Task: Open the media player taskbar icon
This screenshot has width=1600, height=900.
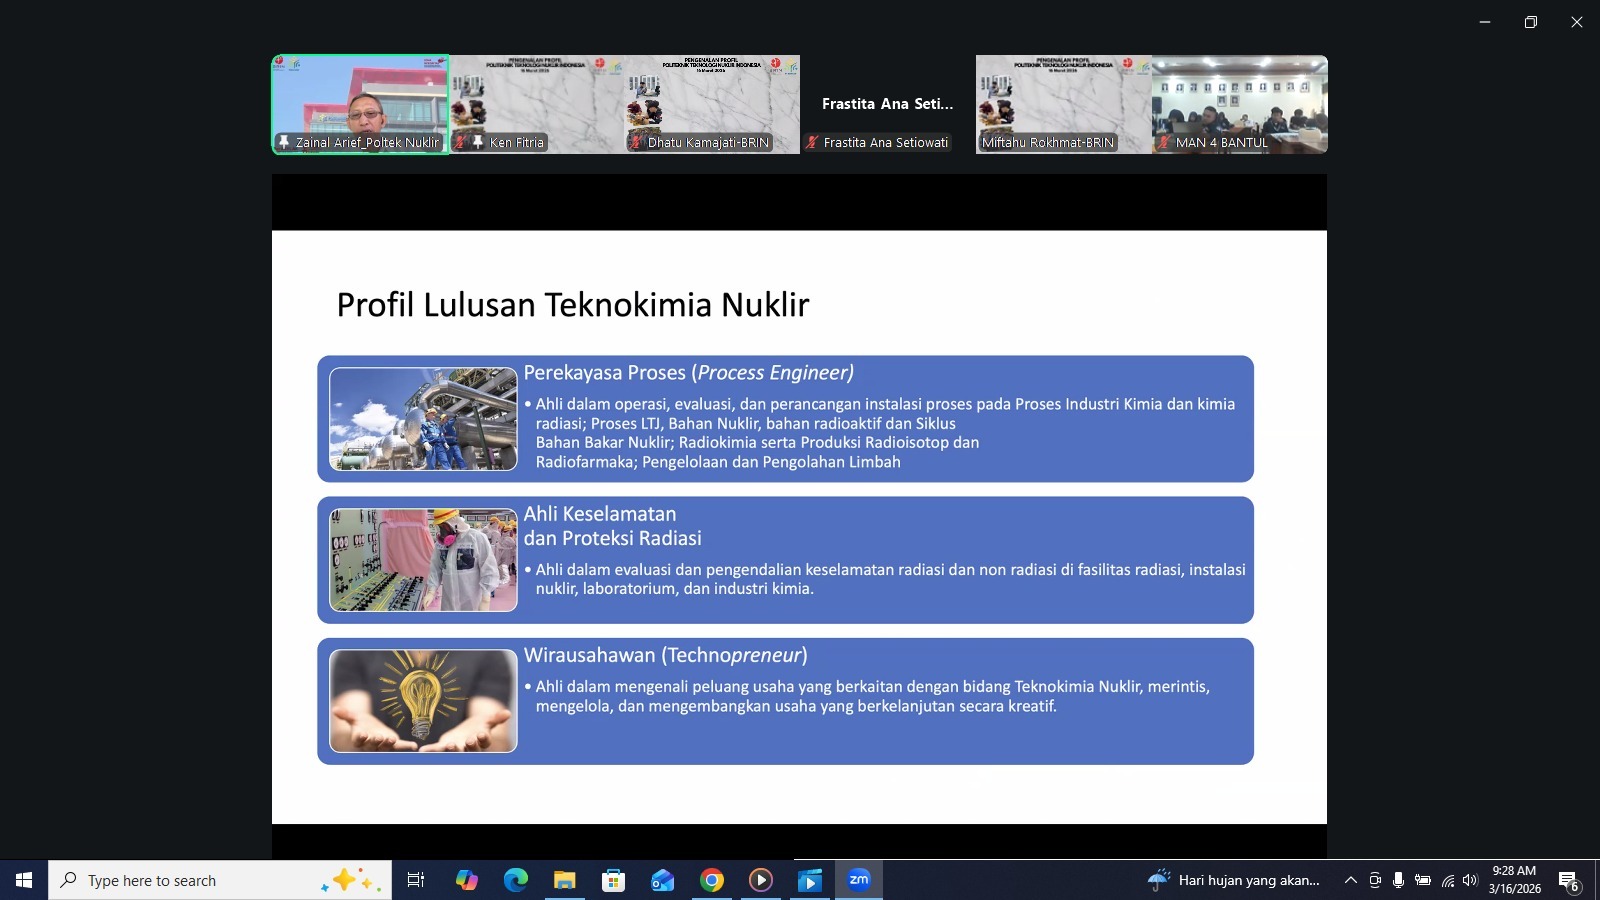Action: click(x=761, y=880)
